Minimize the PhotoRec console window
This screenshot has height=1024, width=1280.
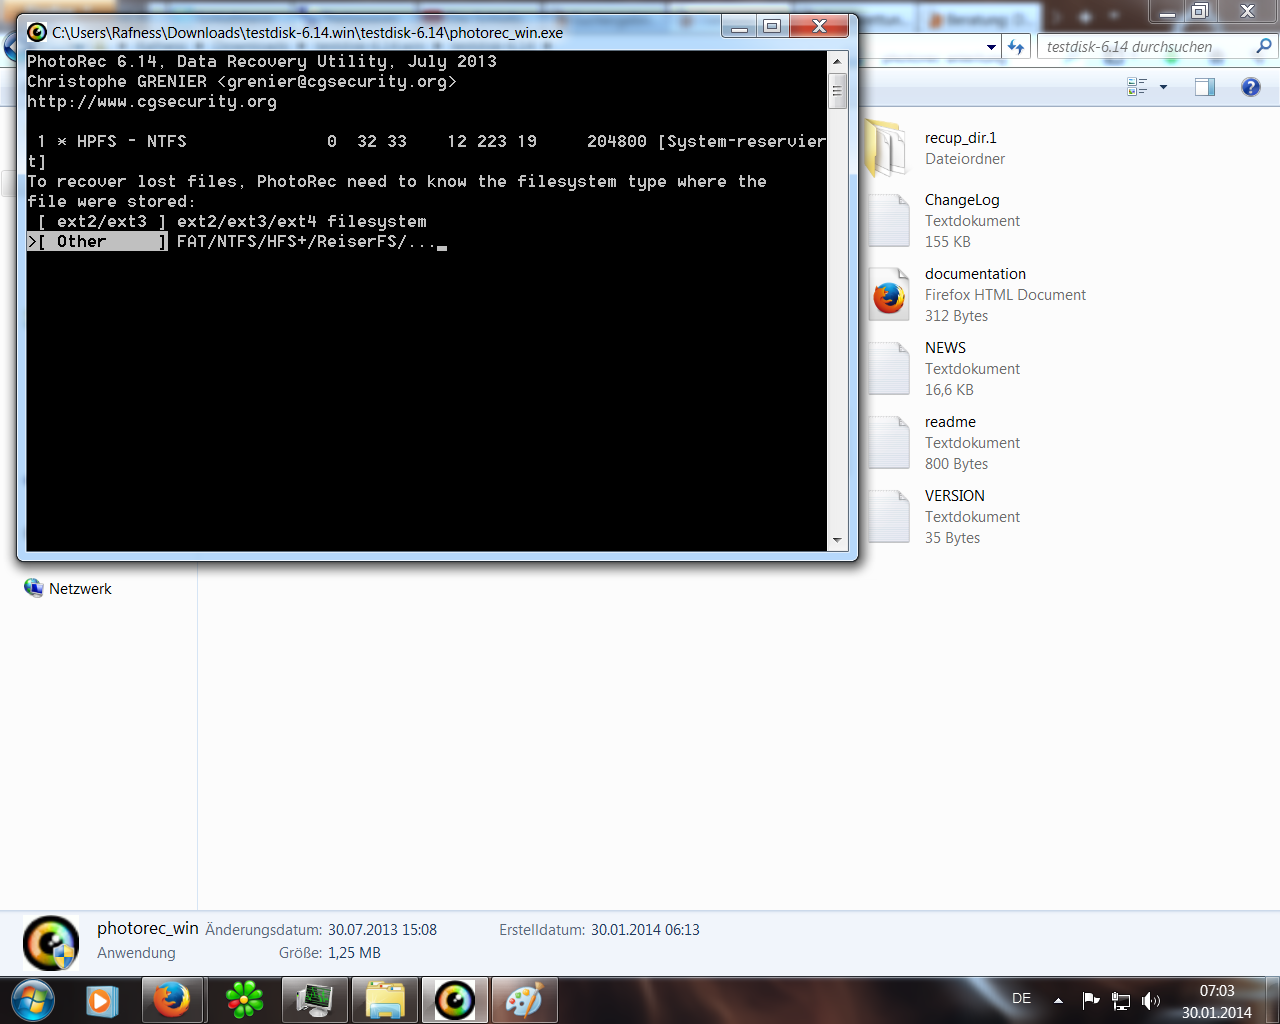coord(739,27)
